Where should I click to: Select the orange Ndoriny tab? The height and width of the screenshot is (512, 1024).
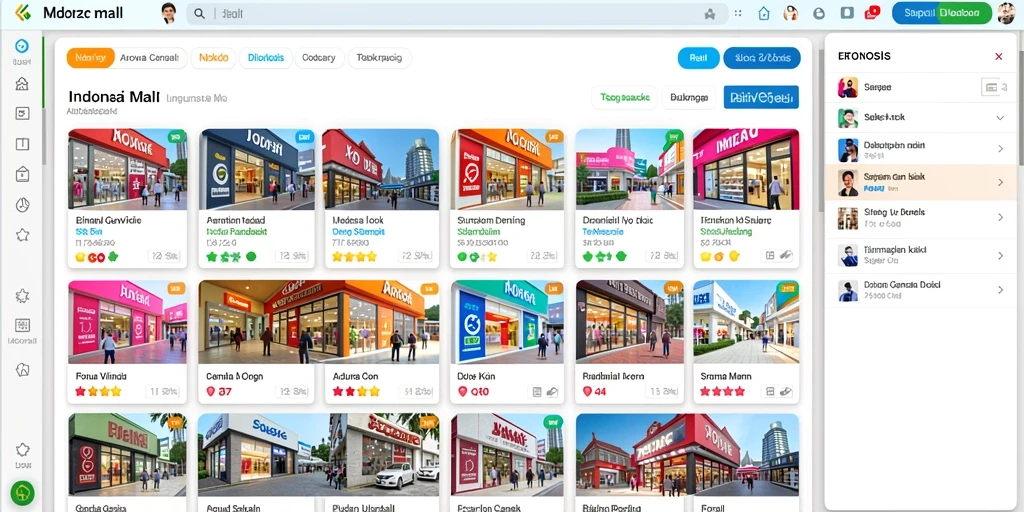[x=91, y=58]
